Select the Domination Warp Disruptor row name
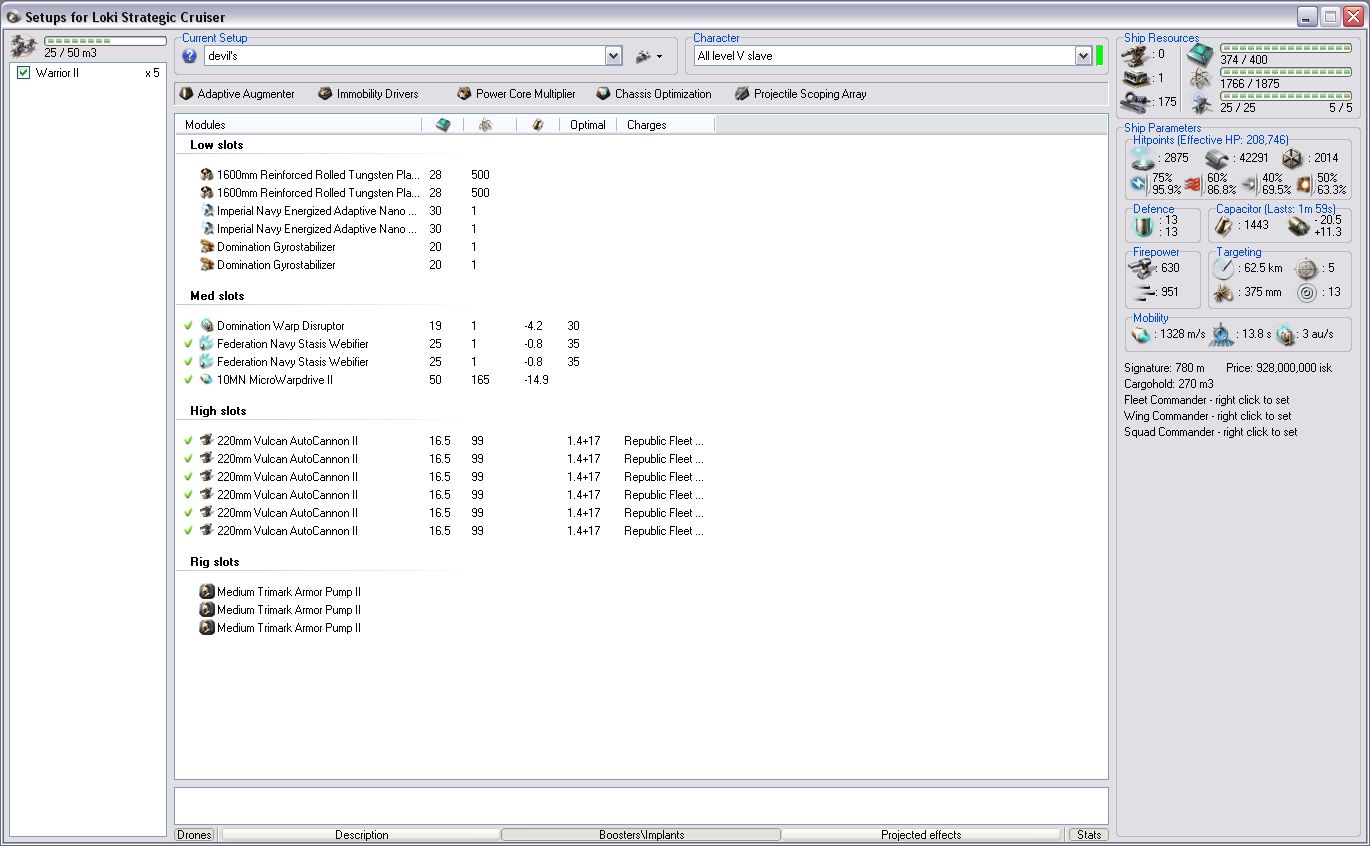Viewport: 1370px width, 846px height. tap(281, 326)
